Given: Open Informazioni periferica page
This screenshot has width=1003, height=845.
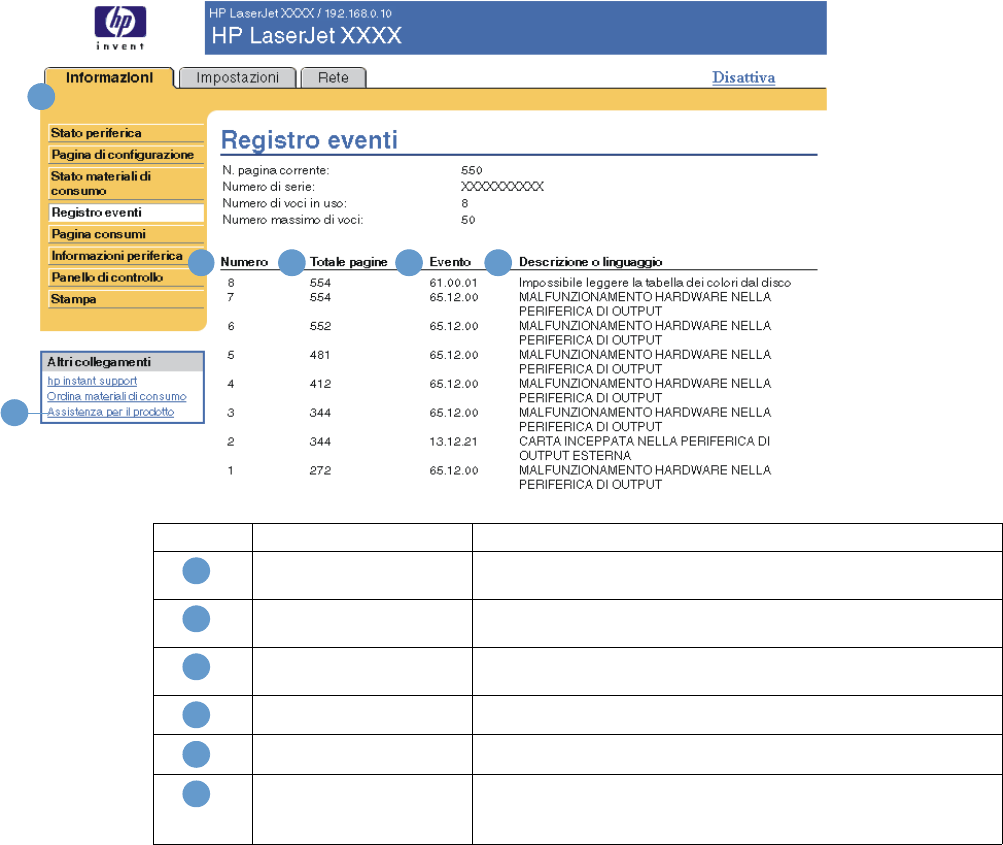Looking at the screenshot, I should (125, 256).
